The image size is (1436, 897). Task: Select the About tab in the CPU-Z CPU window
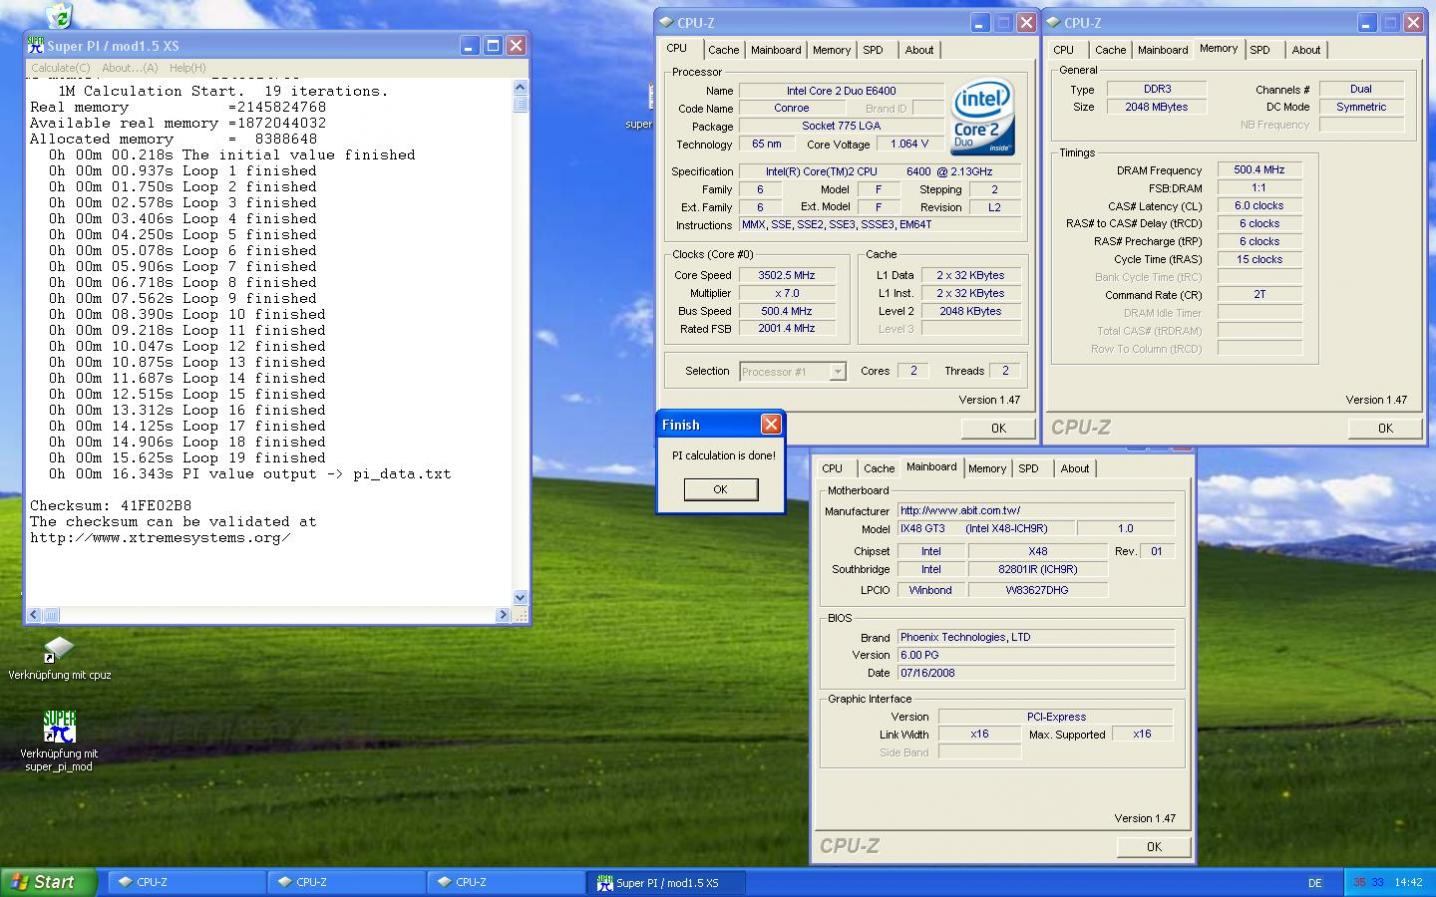(919, 50)
